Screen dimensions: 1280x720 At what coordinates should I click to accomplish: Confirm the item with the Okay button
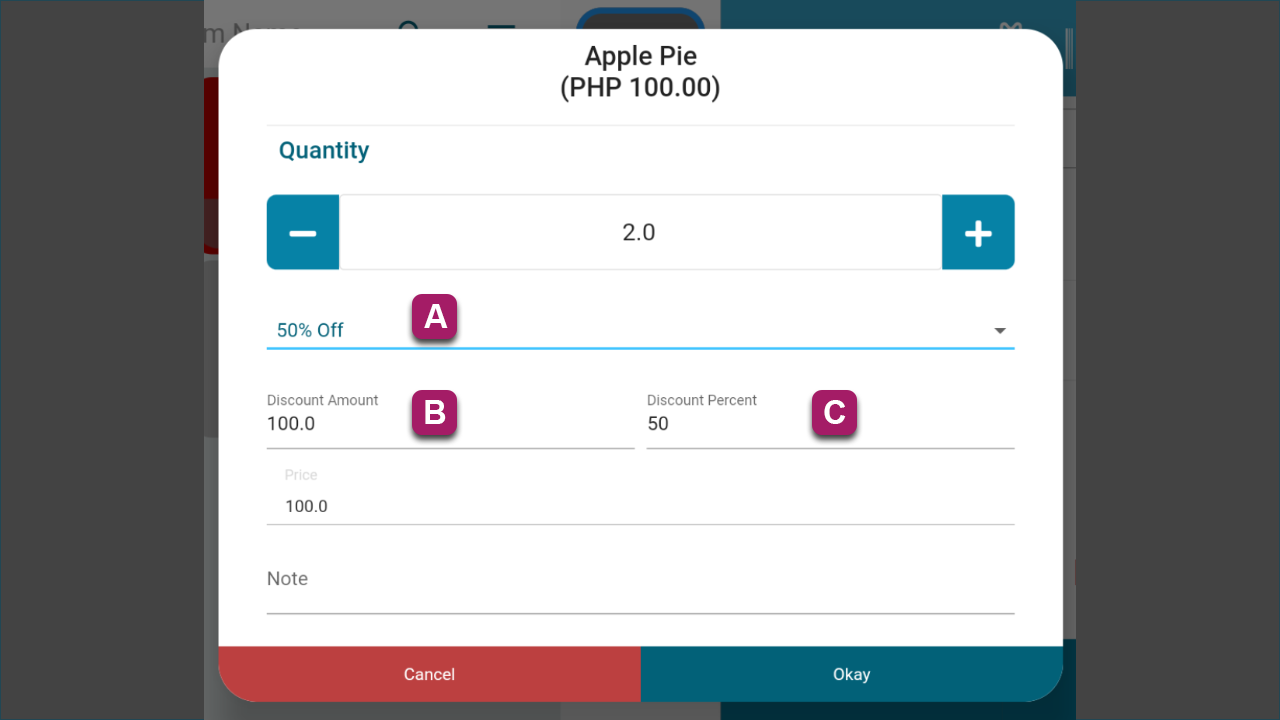pos(851,674)
